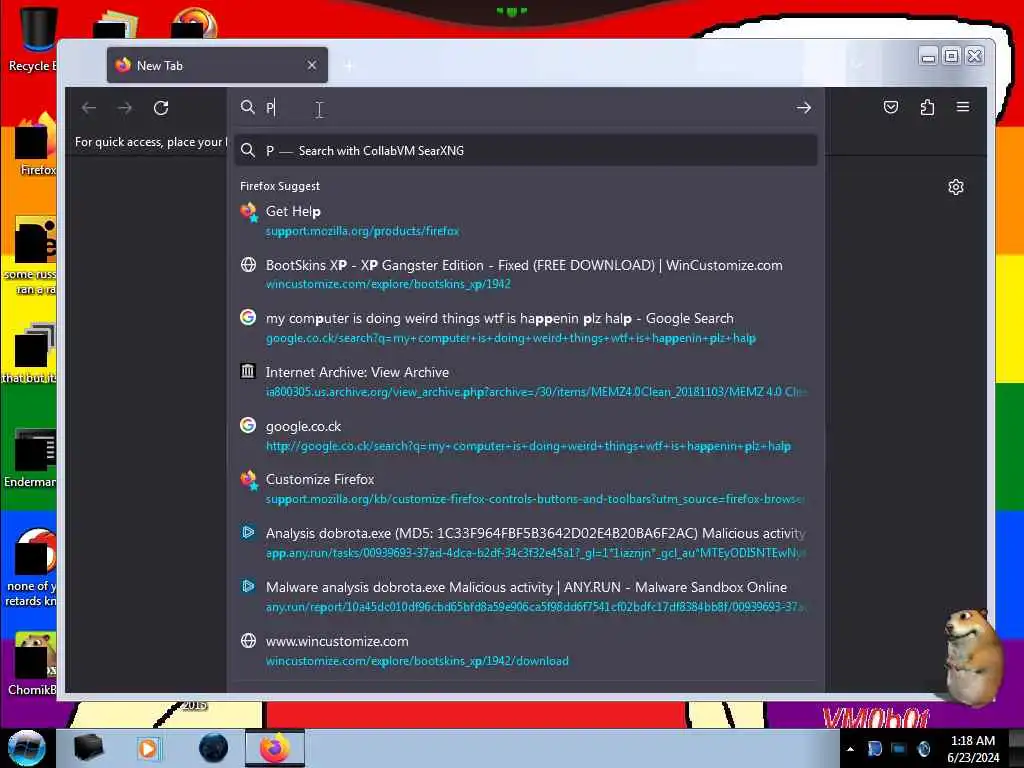Open black box taskbar icon
Screen dimensions: 1024x768
click(x=88, y=748)
